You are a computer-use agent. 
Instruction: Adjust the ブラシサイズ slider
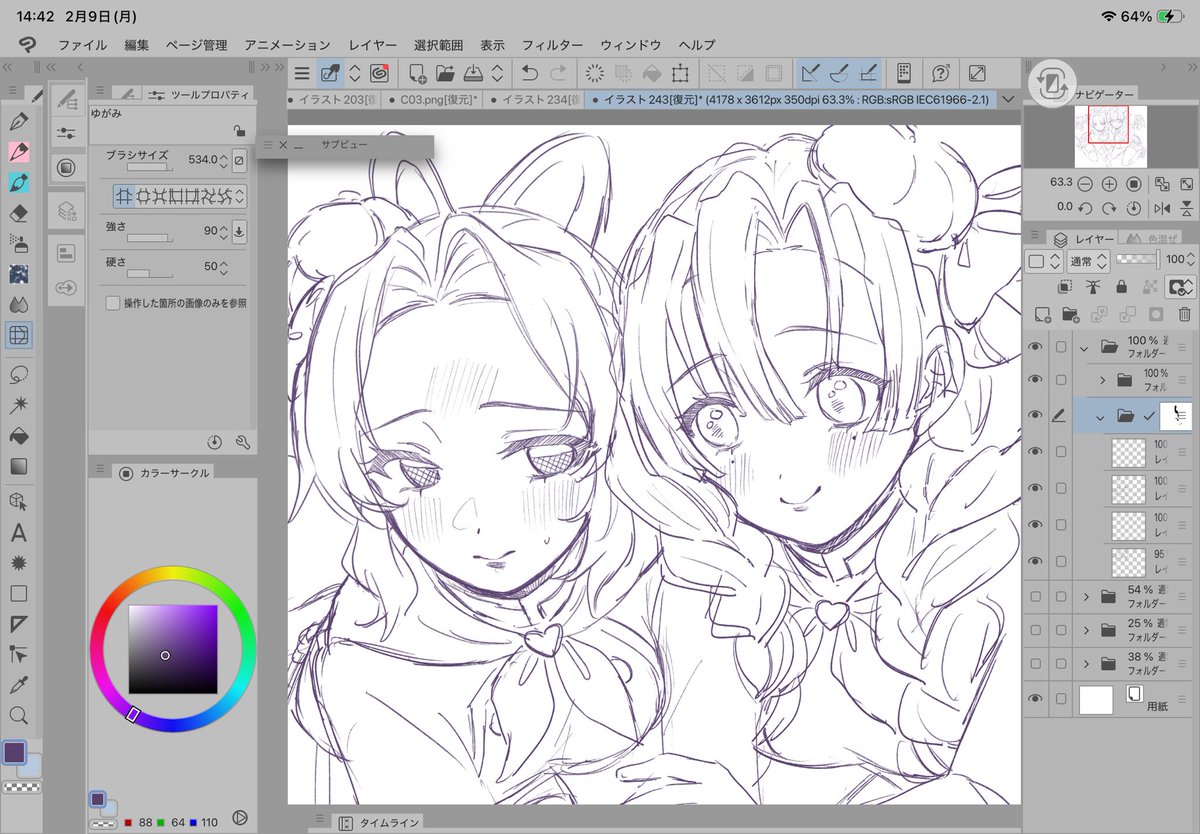tap(150, 167)
